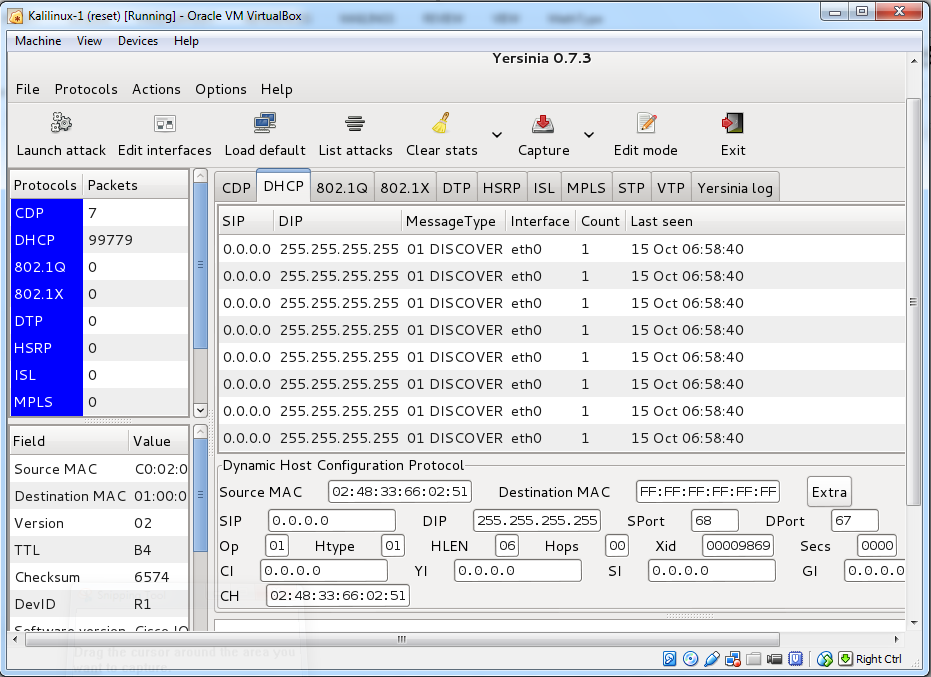Viewport: 931px width, 677px height.
Task: Click the Count column header
Action: [600, 221]
